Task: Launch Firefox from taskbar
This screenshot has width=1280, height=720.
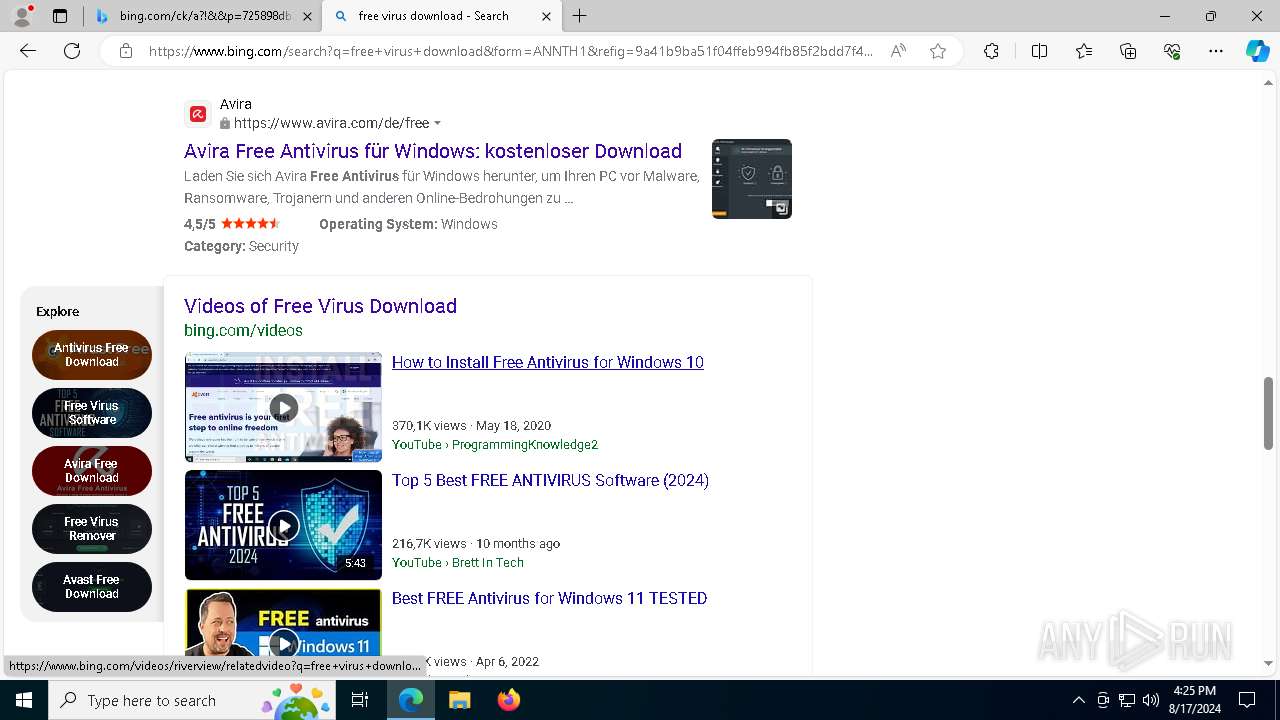Action: pyautogui.click(x=508, y=700)
